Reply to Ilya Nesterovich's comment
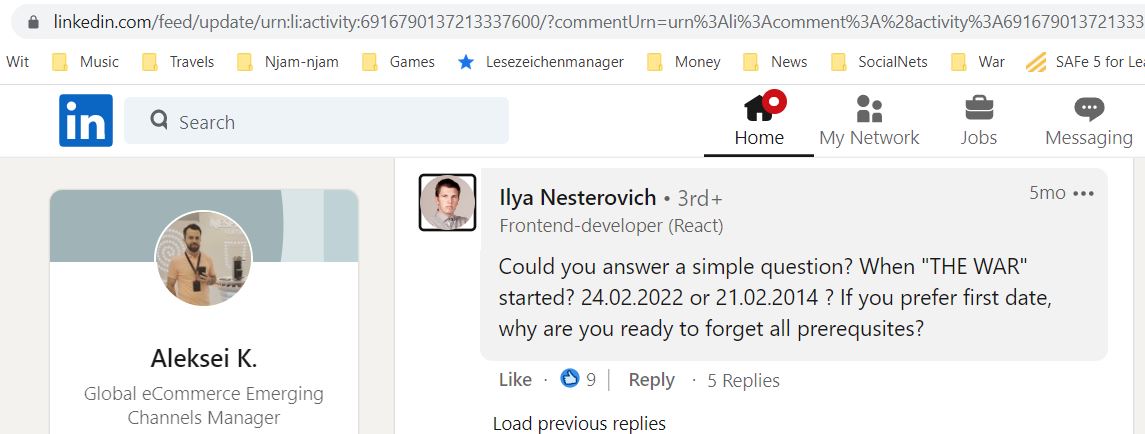The image size is (1145, 434). [651, 380]
